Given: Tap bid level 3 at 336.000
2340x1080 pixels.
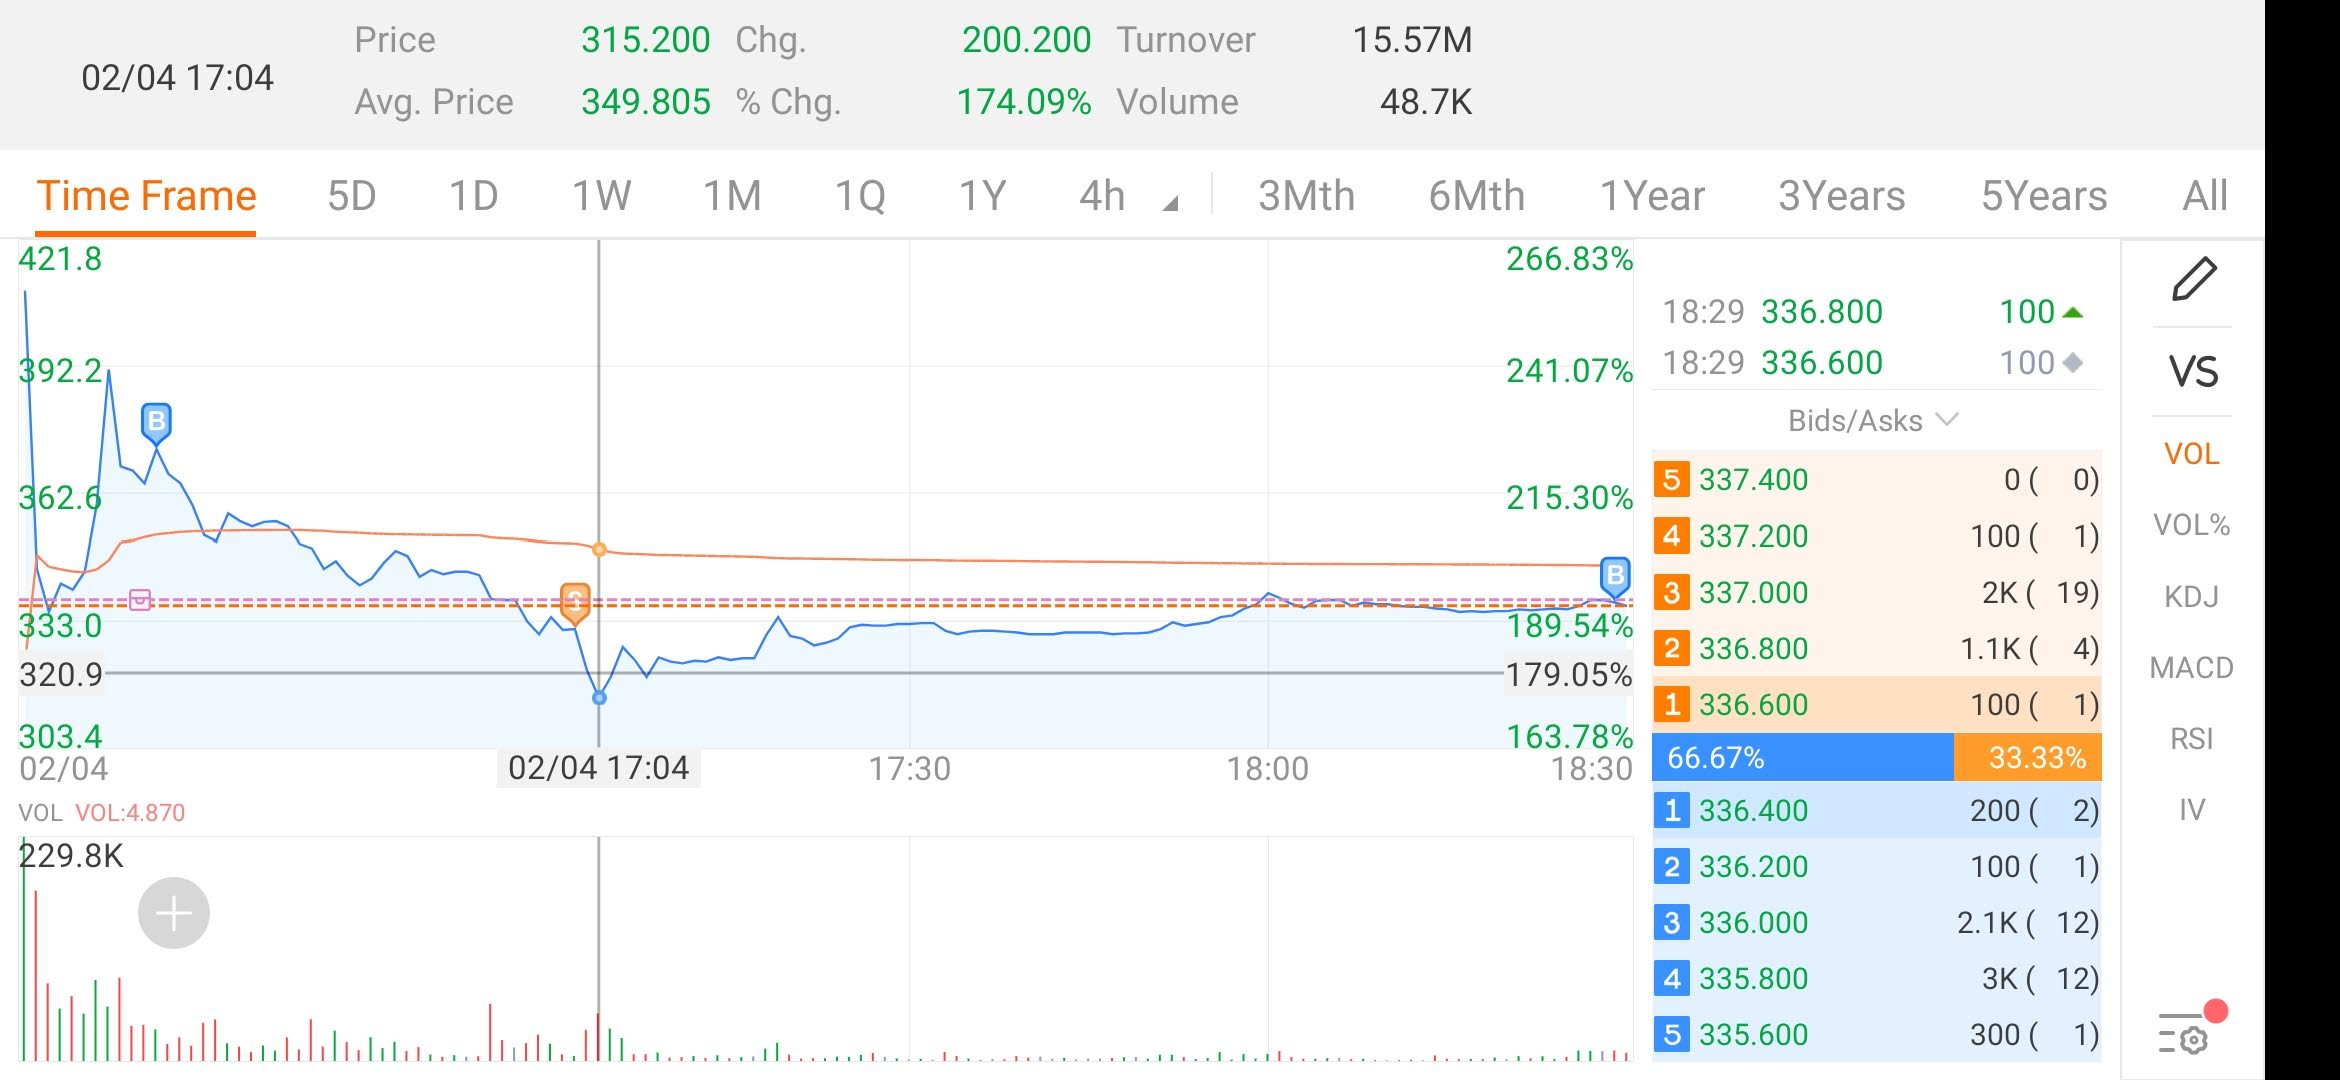Looking at the screenshot, I should coord(1877,922).
